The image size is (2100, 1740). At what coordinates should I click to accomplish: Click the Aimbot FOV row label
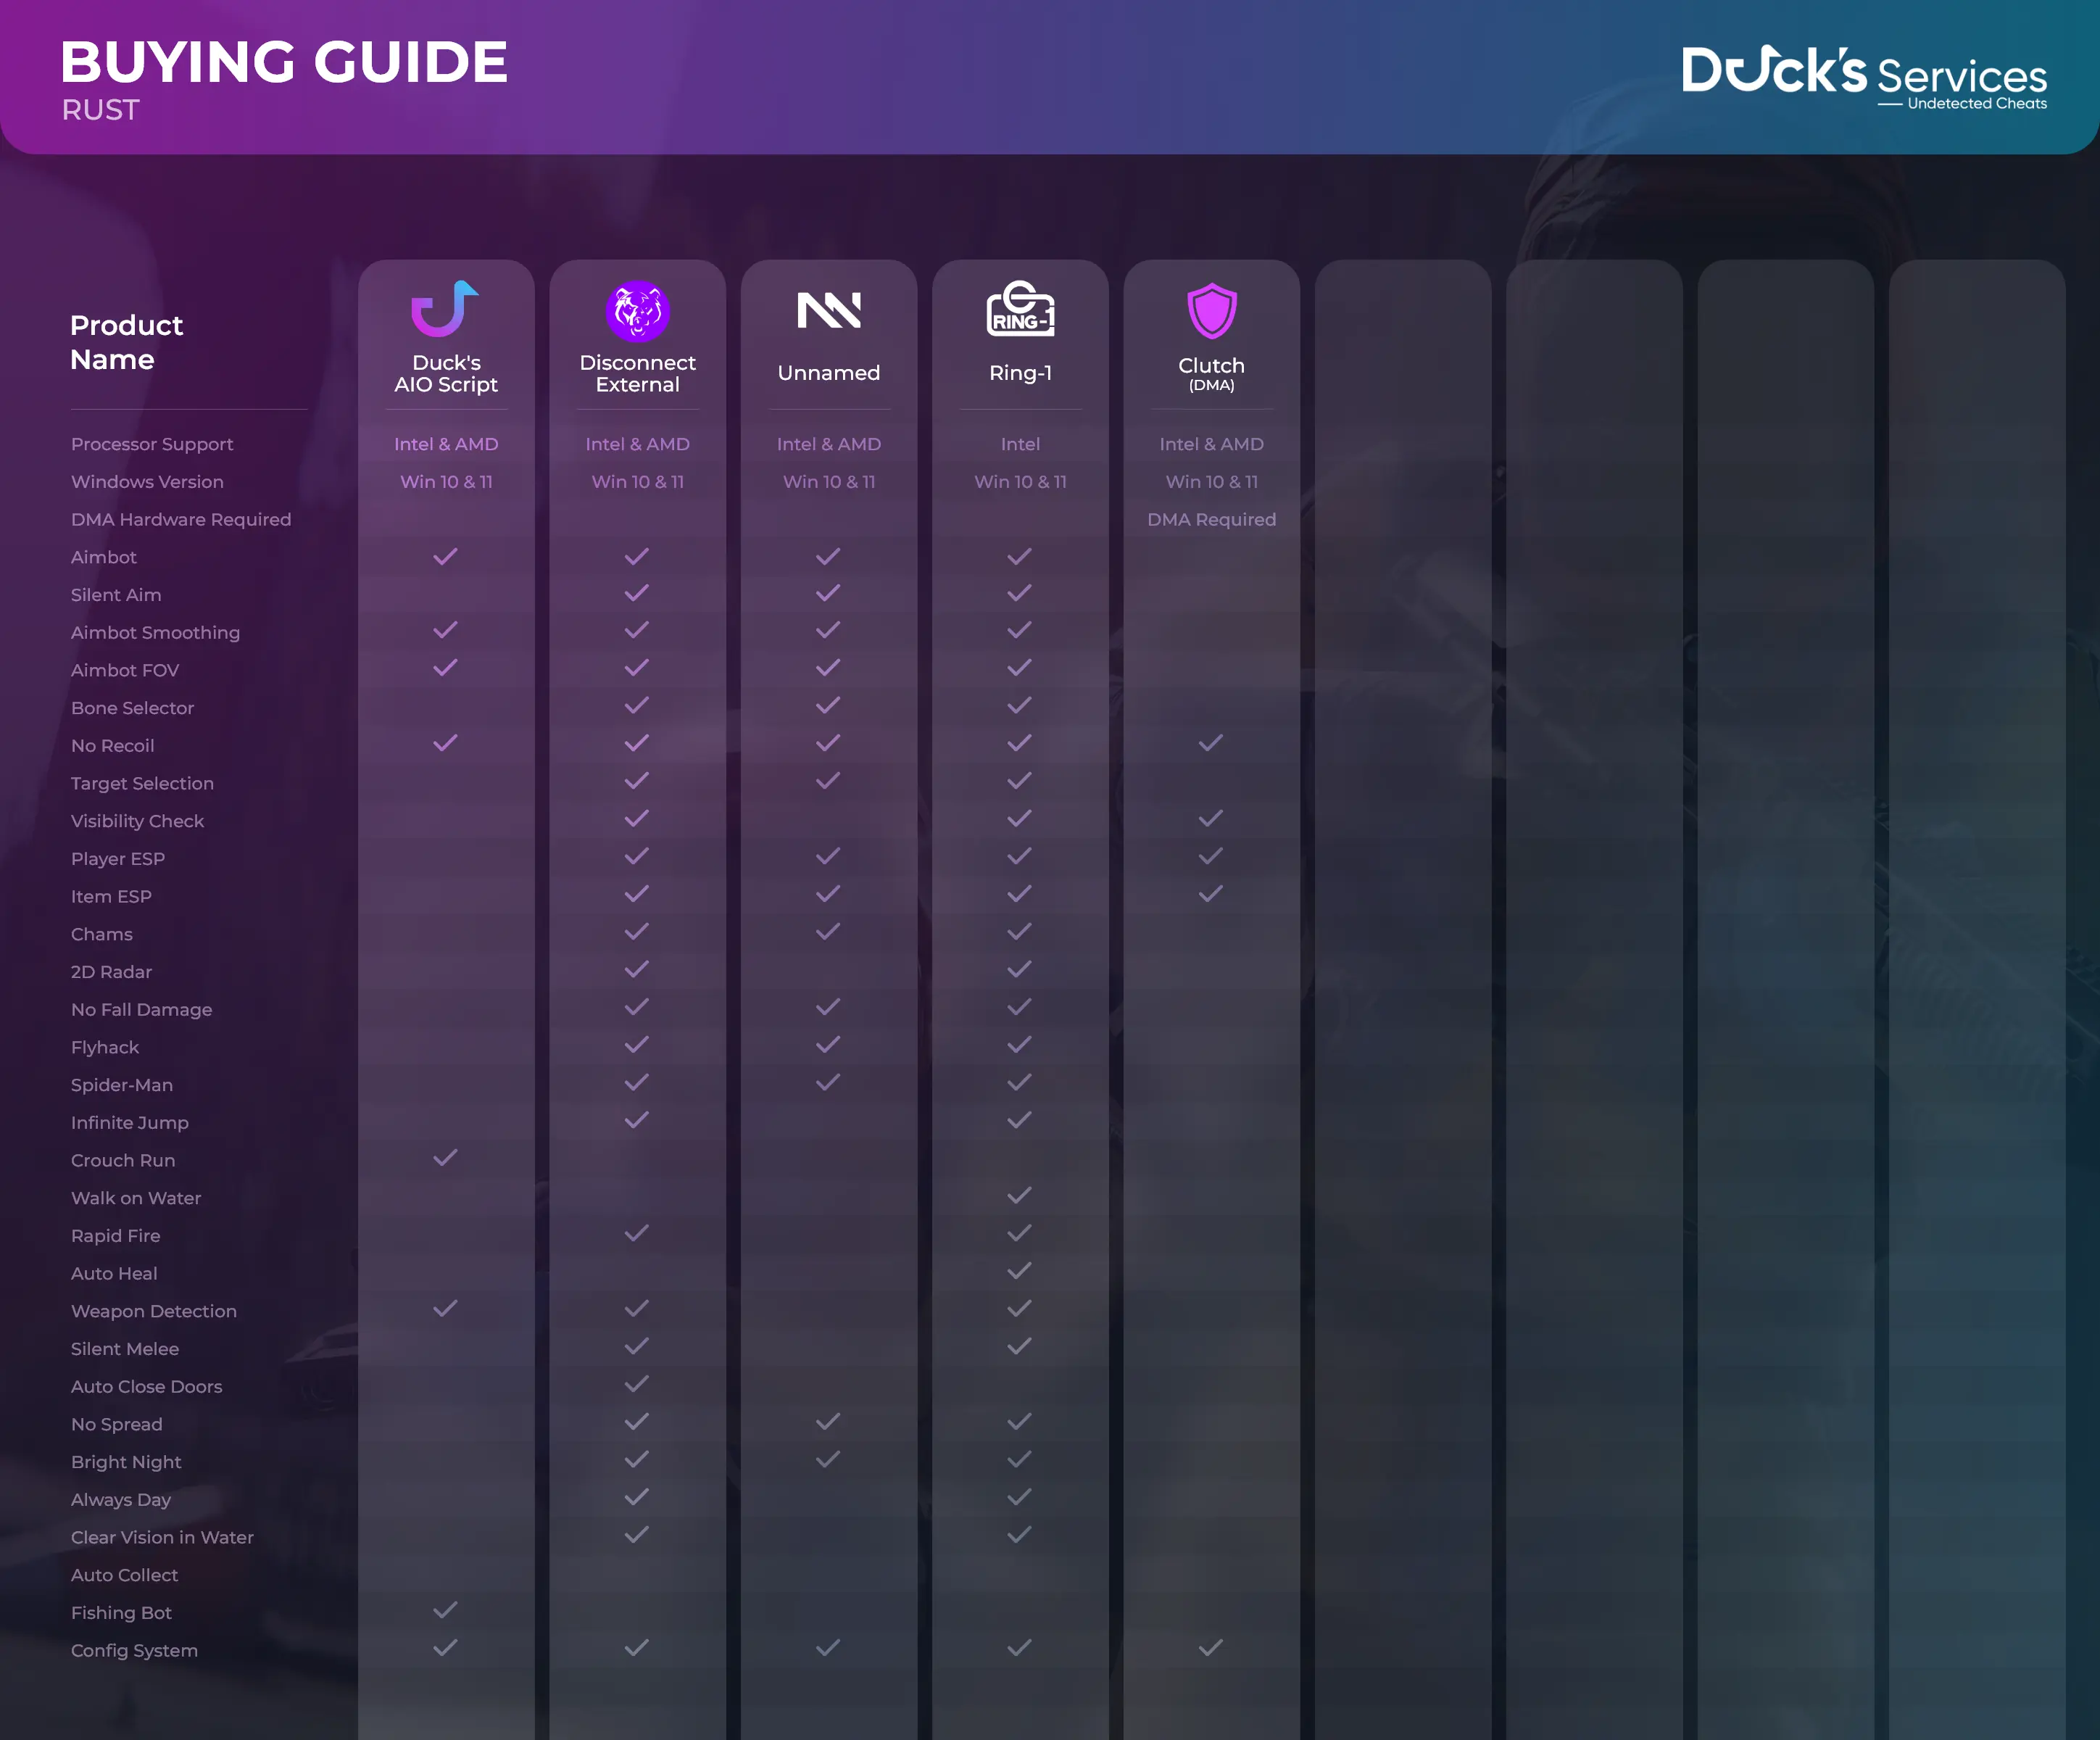coord(125,670)
